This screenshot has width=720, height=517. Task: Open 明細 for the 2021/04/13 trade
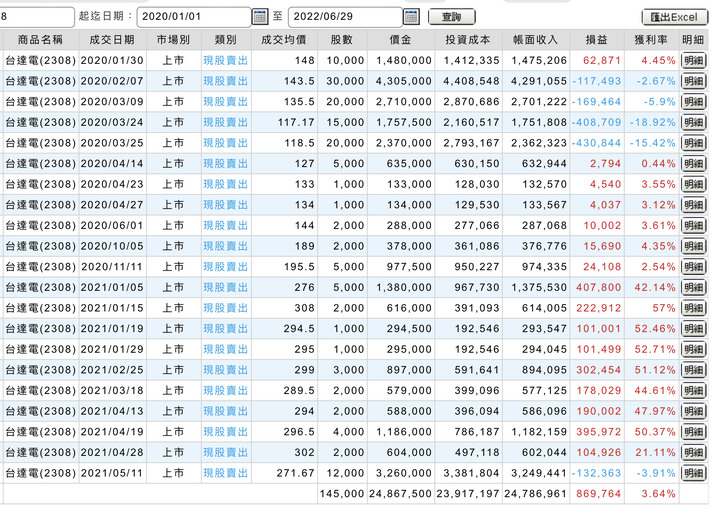point(693,412)
